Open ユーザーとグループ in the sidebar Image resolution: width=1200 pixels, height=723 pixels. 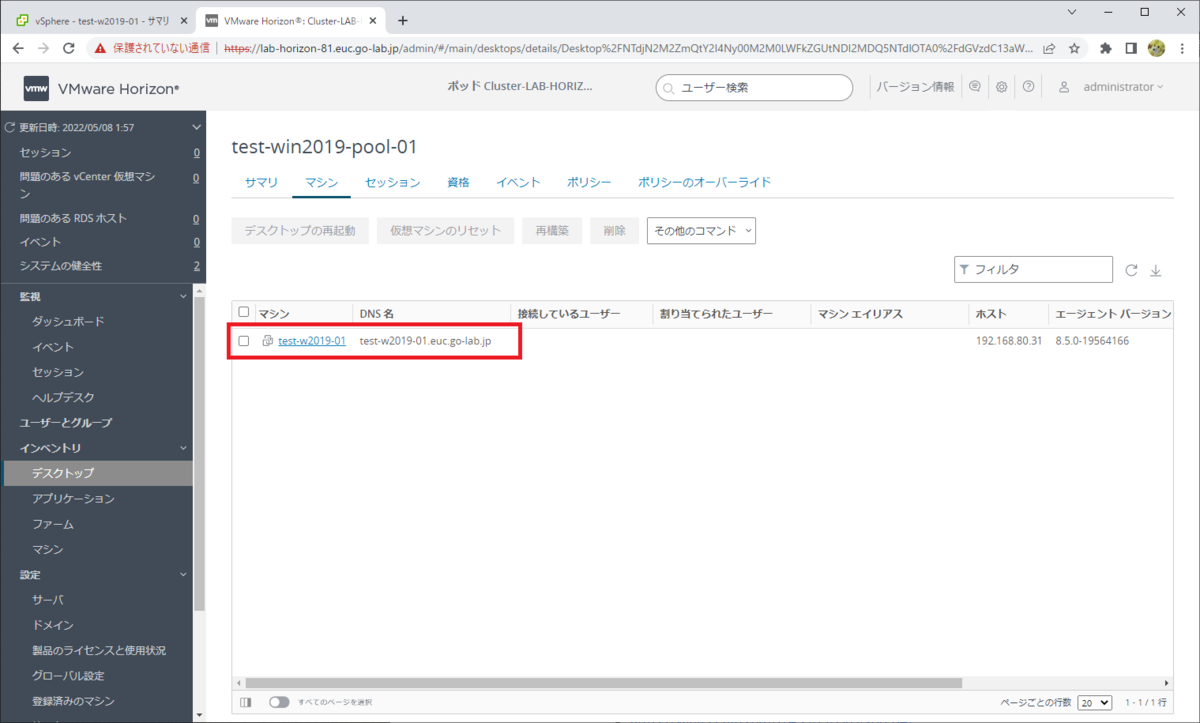point(66,423)
